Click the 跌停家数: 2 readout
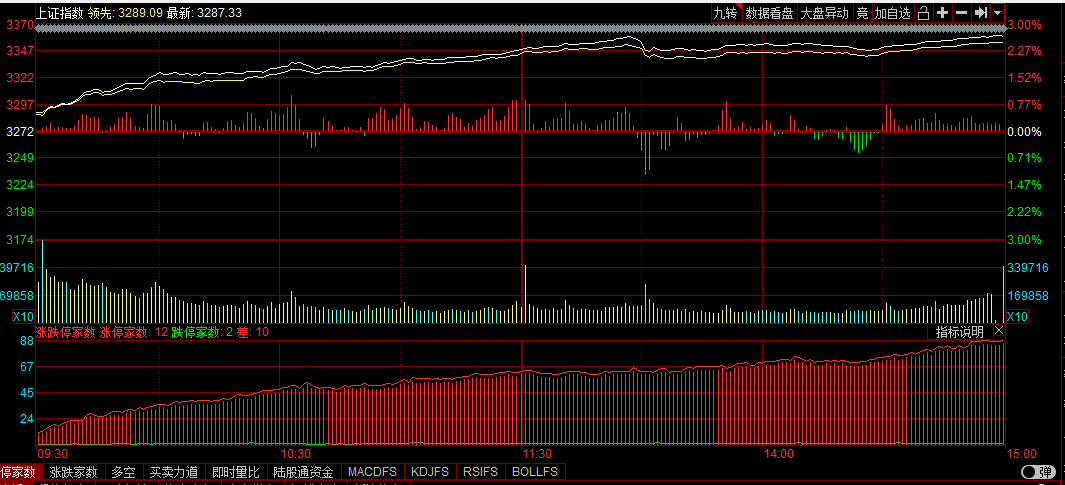Screen dimensions: 1065x485 201,331
